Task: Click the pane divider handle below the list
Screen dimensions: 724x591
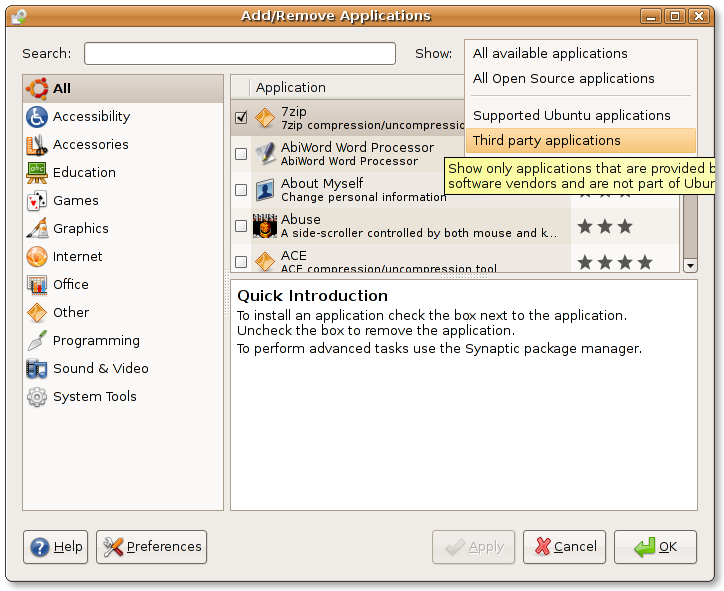Action: click(464, 276)
